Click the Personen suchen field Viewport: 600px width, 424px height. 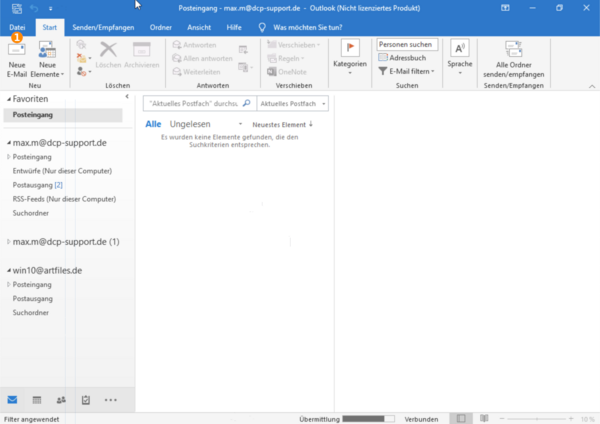(x=407, y=44)
